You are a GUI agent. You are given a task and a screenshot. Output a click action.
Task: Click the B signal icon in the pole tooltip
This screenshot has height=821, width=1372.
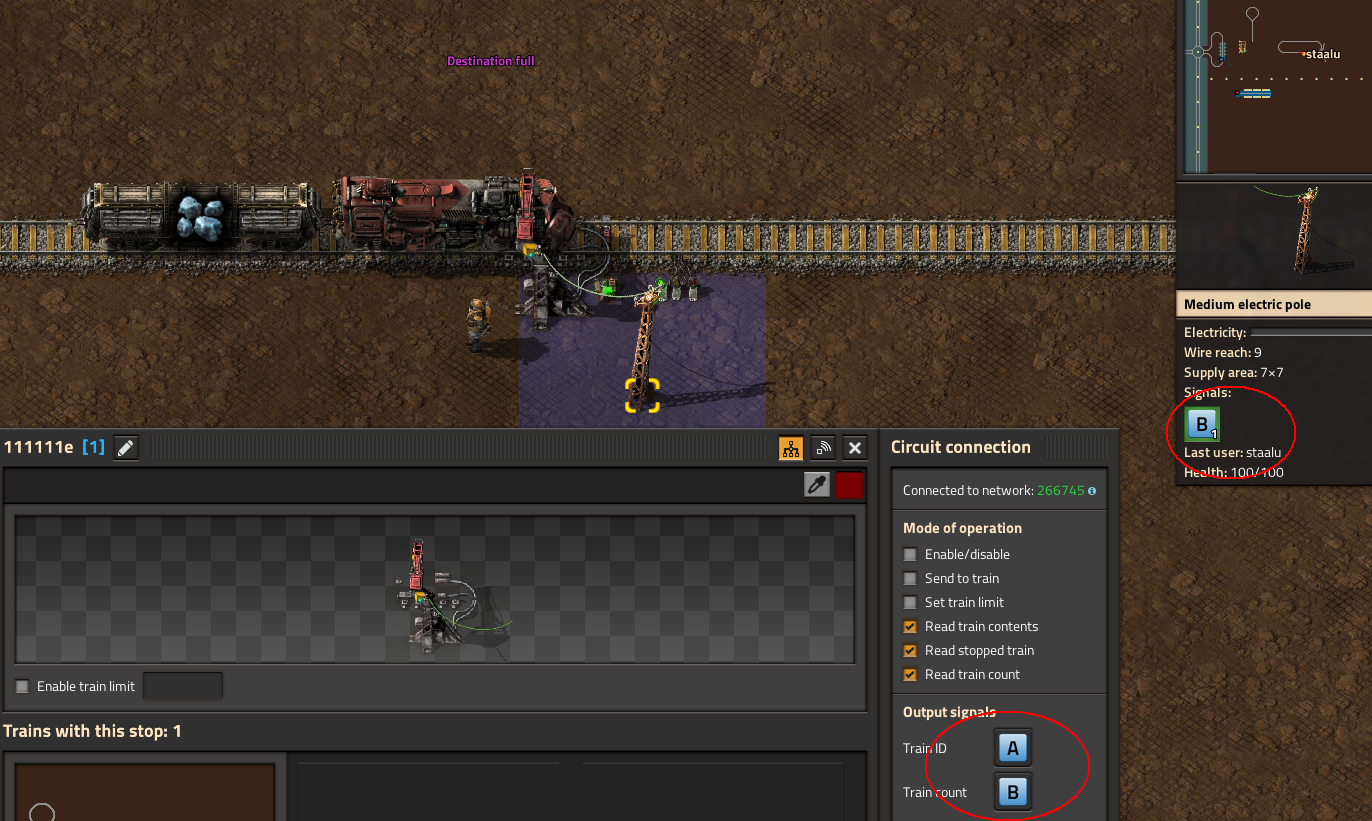point(1201,424)
